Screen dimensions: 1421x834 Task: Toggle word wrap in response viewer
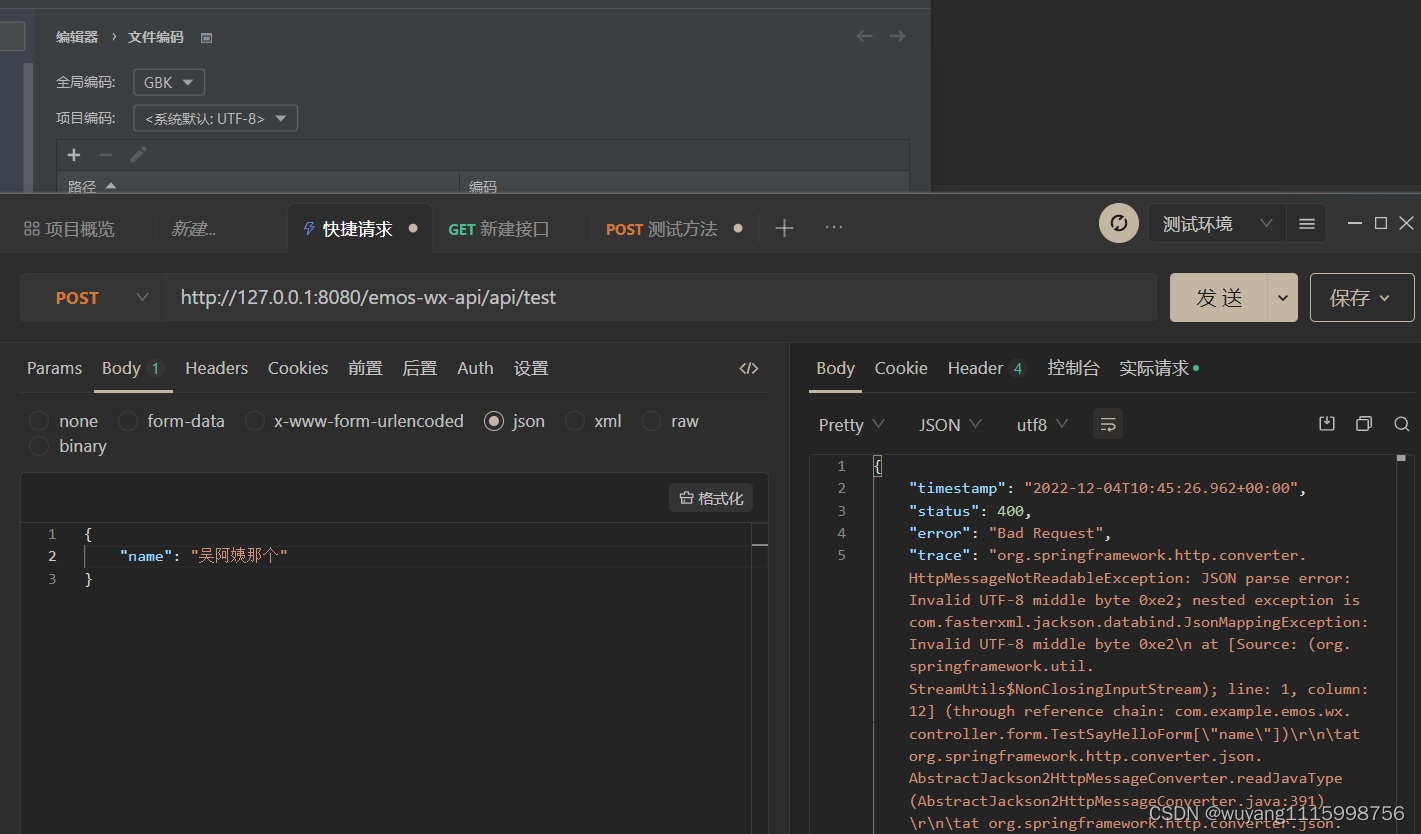[x=1108, y=424]
